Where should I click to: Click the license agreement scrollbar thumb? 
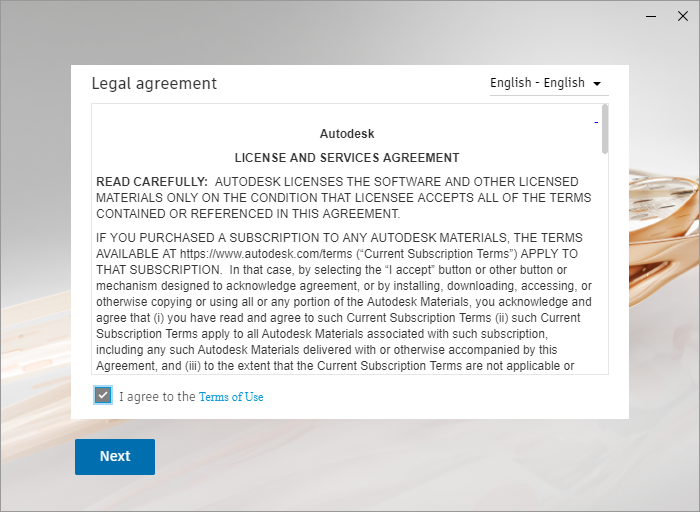click(x=605, y=129)
